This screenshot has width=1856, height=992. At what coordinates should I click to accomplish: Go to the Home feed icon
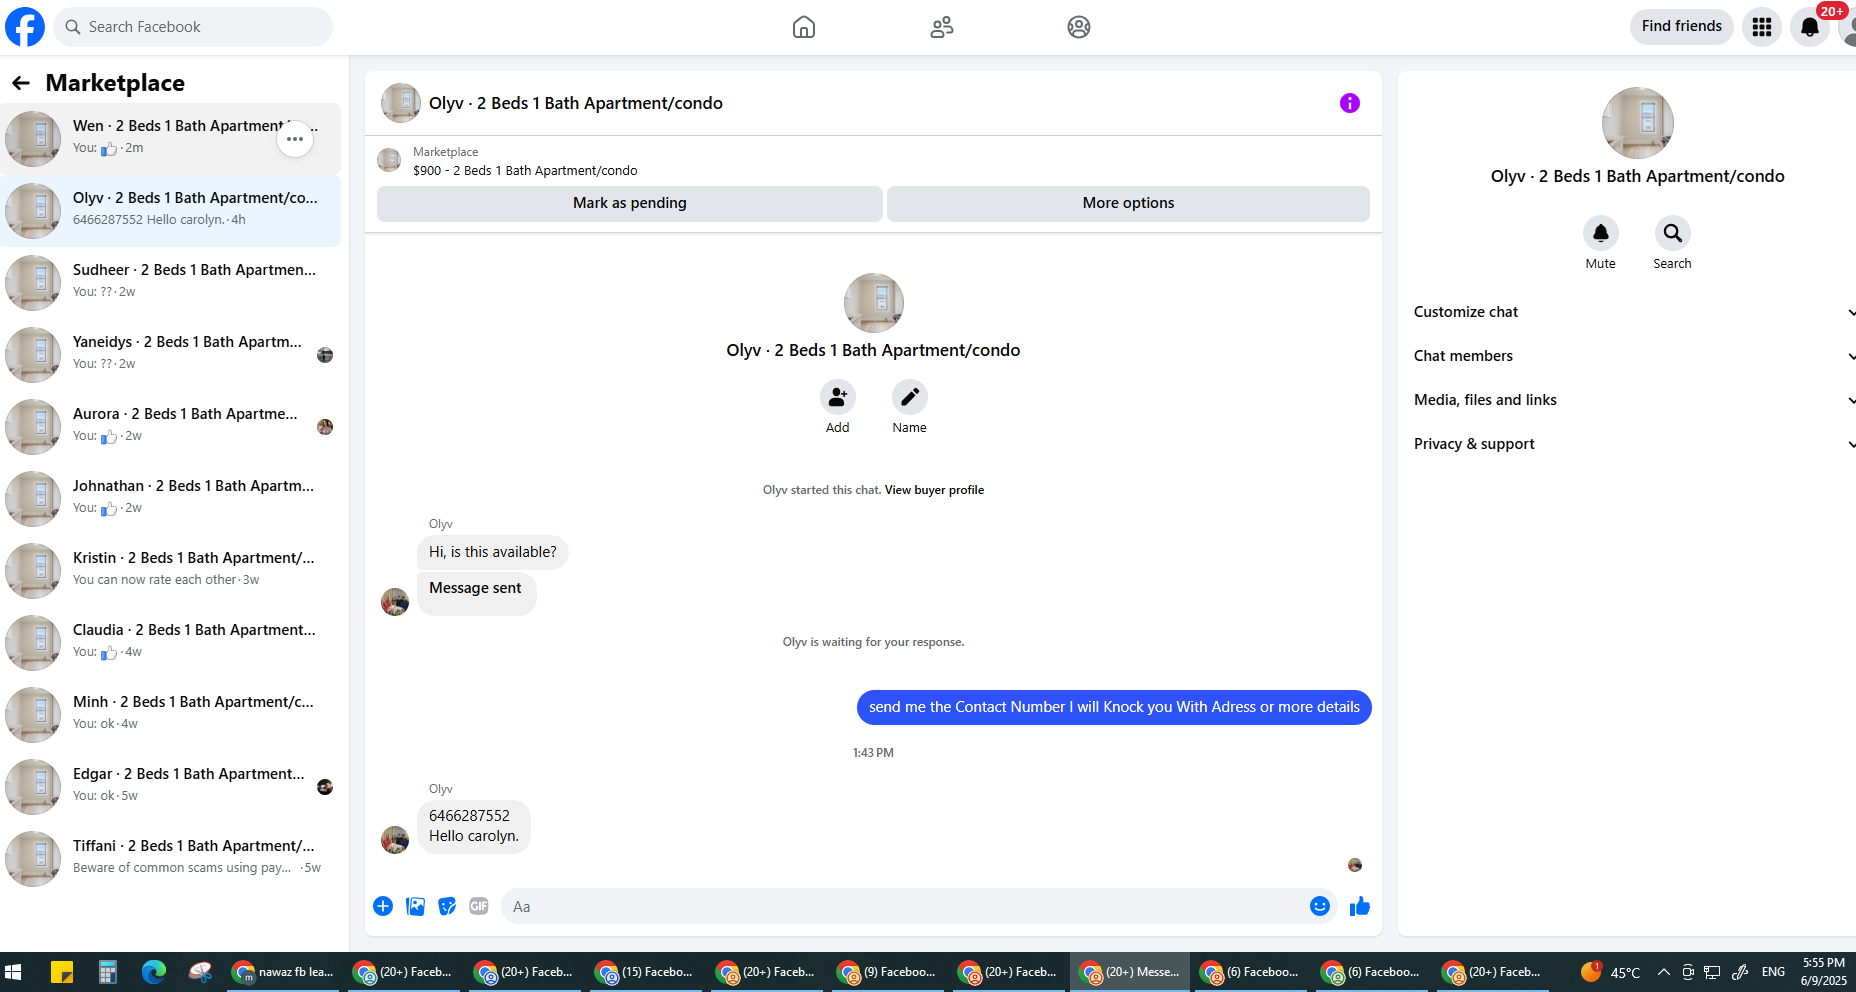point(804,27)
